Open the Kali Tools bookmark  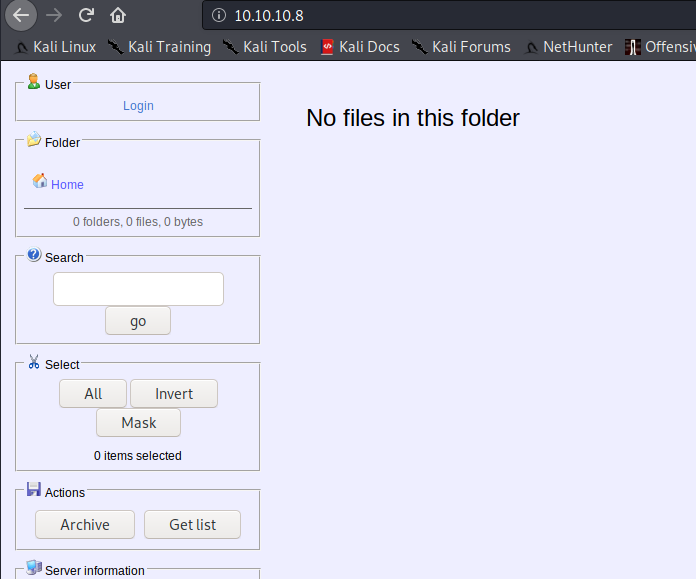point(265,47)
